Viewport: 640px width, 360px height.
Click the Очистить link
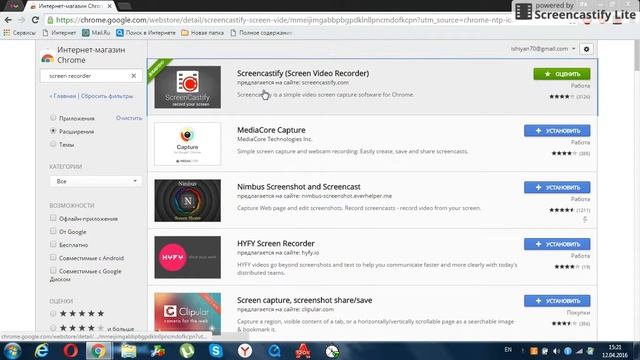pyautogui.click(x=129, y=118)
